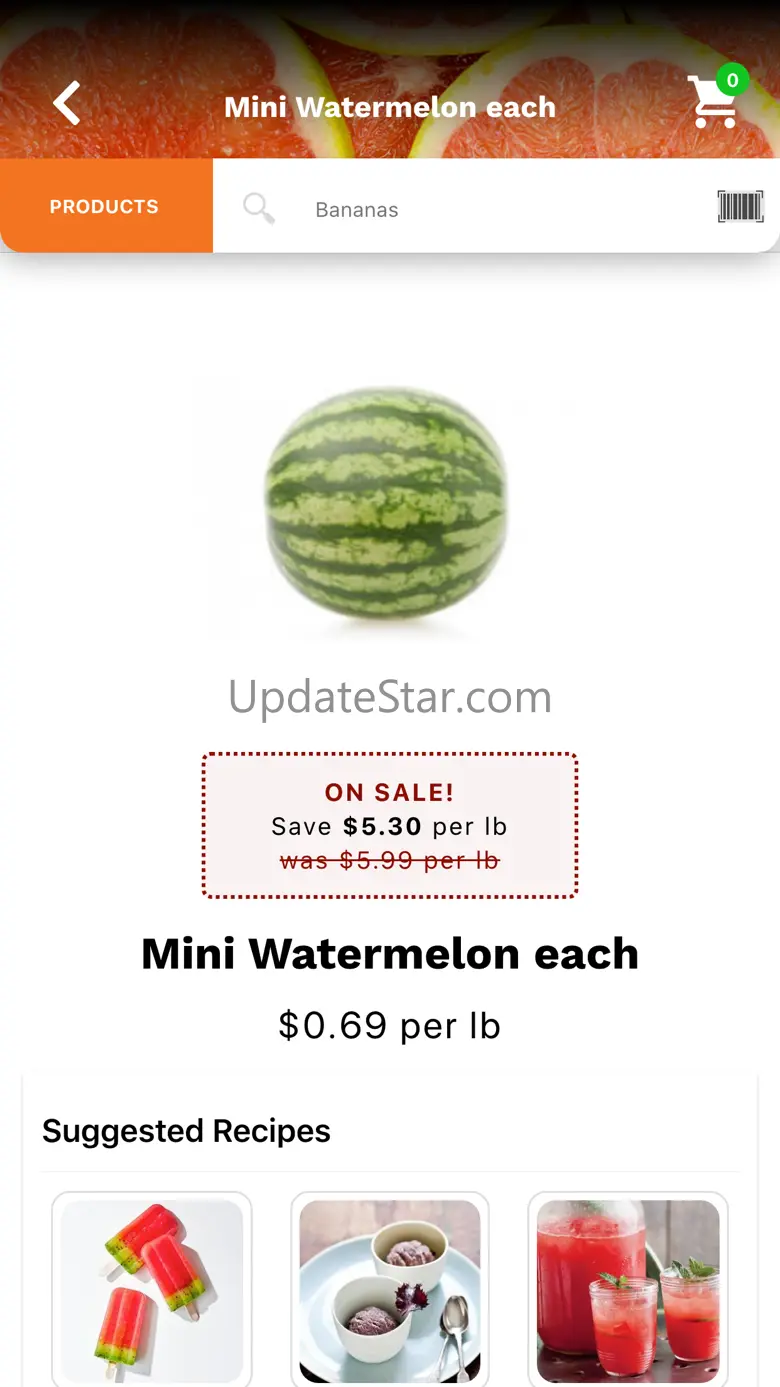Tap the green cart count badge
780x1387 pixels.
732,80
